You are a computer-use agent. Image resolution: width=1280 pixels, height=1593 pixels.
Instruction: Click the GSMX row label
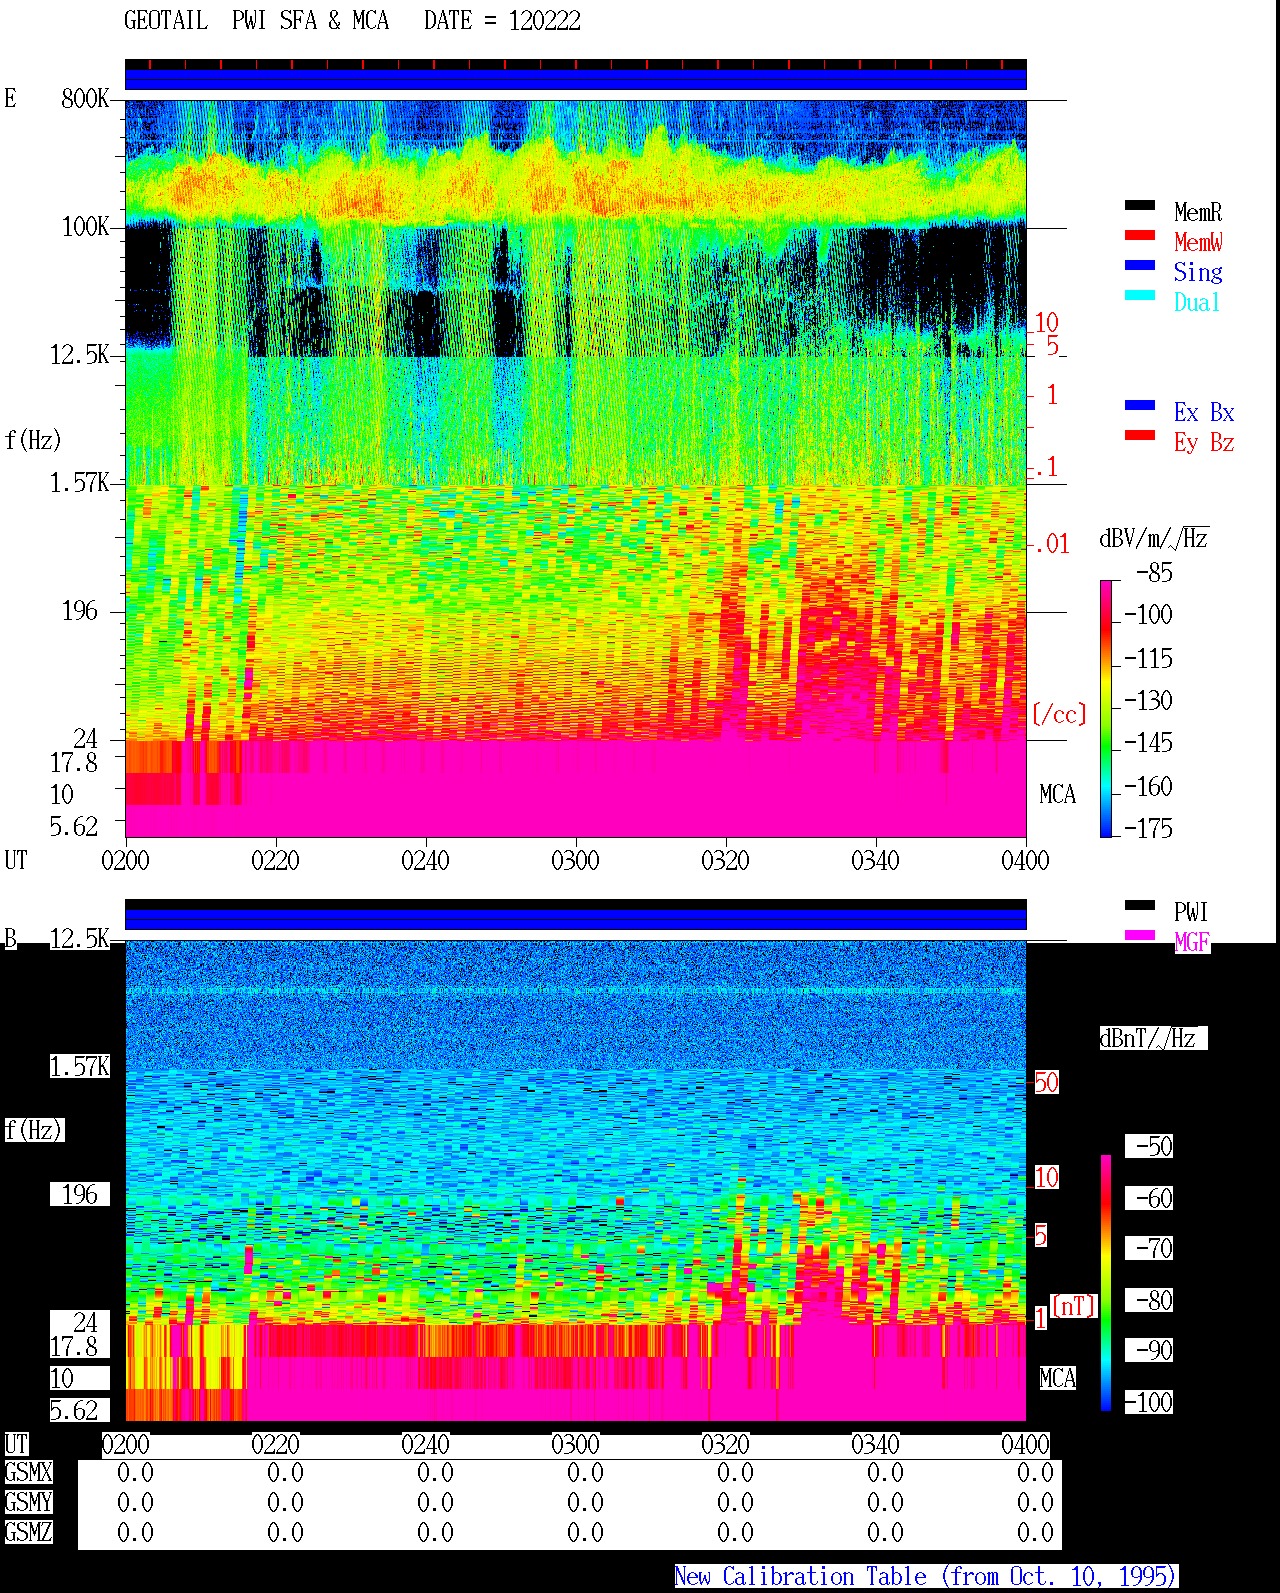point(28,1472)
